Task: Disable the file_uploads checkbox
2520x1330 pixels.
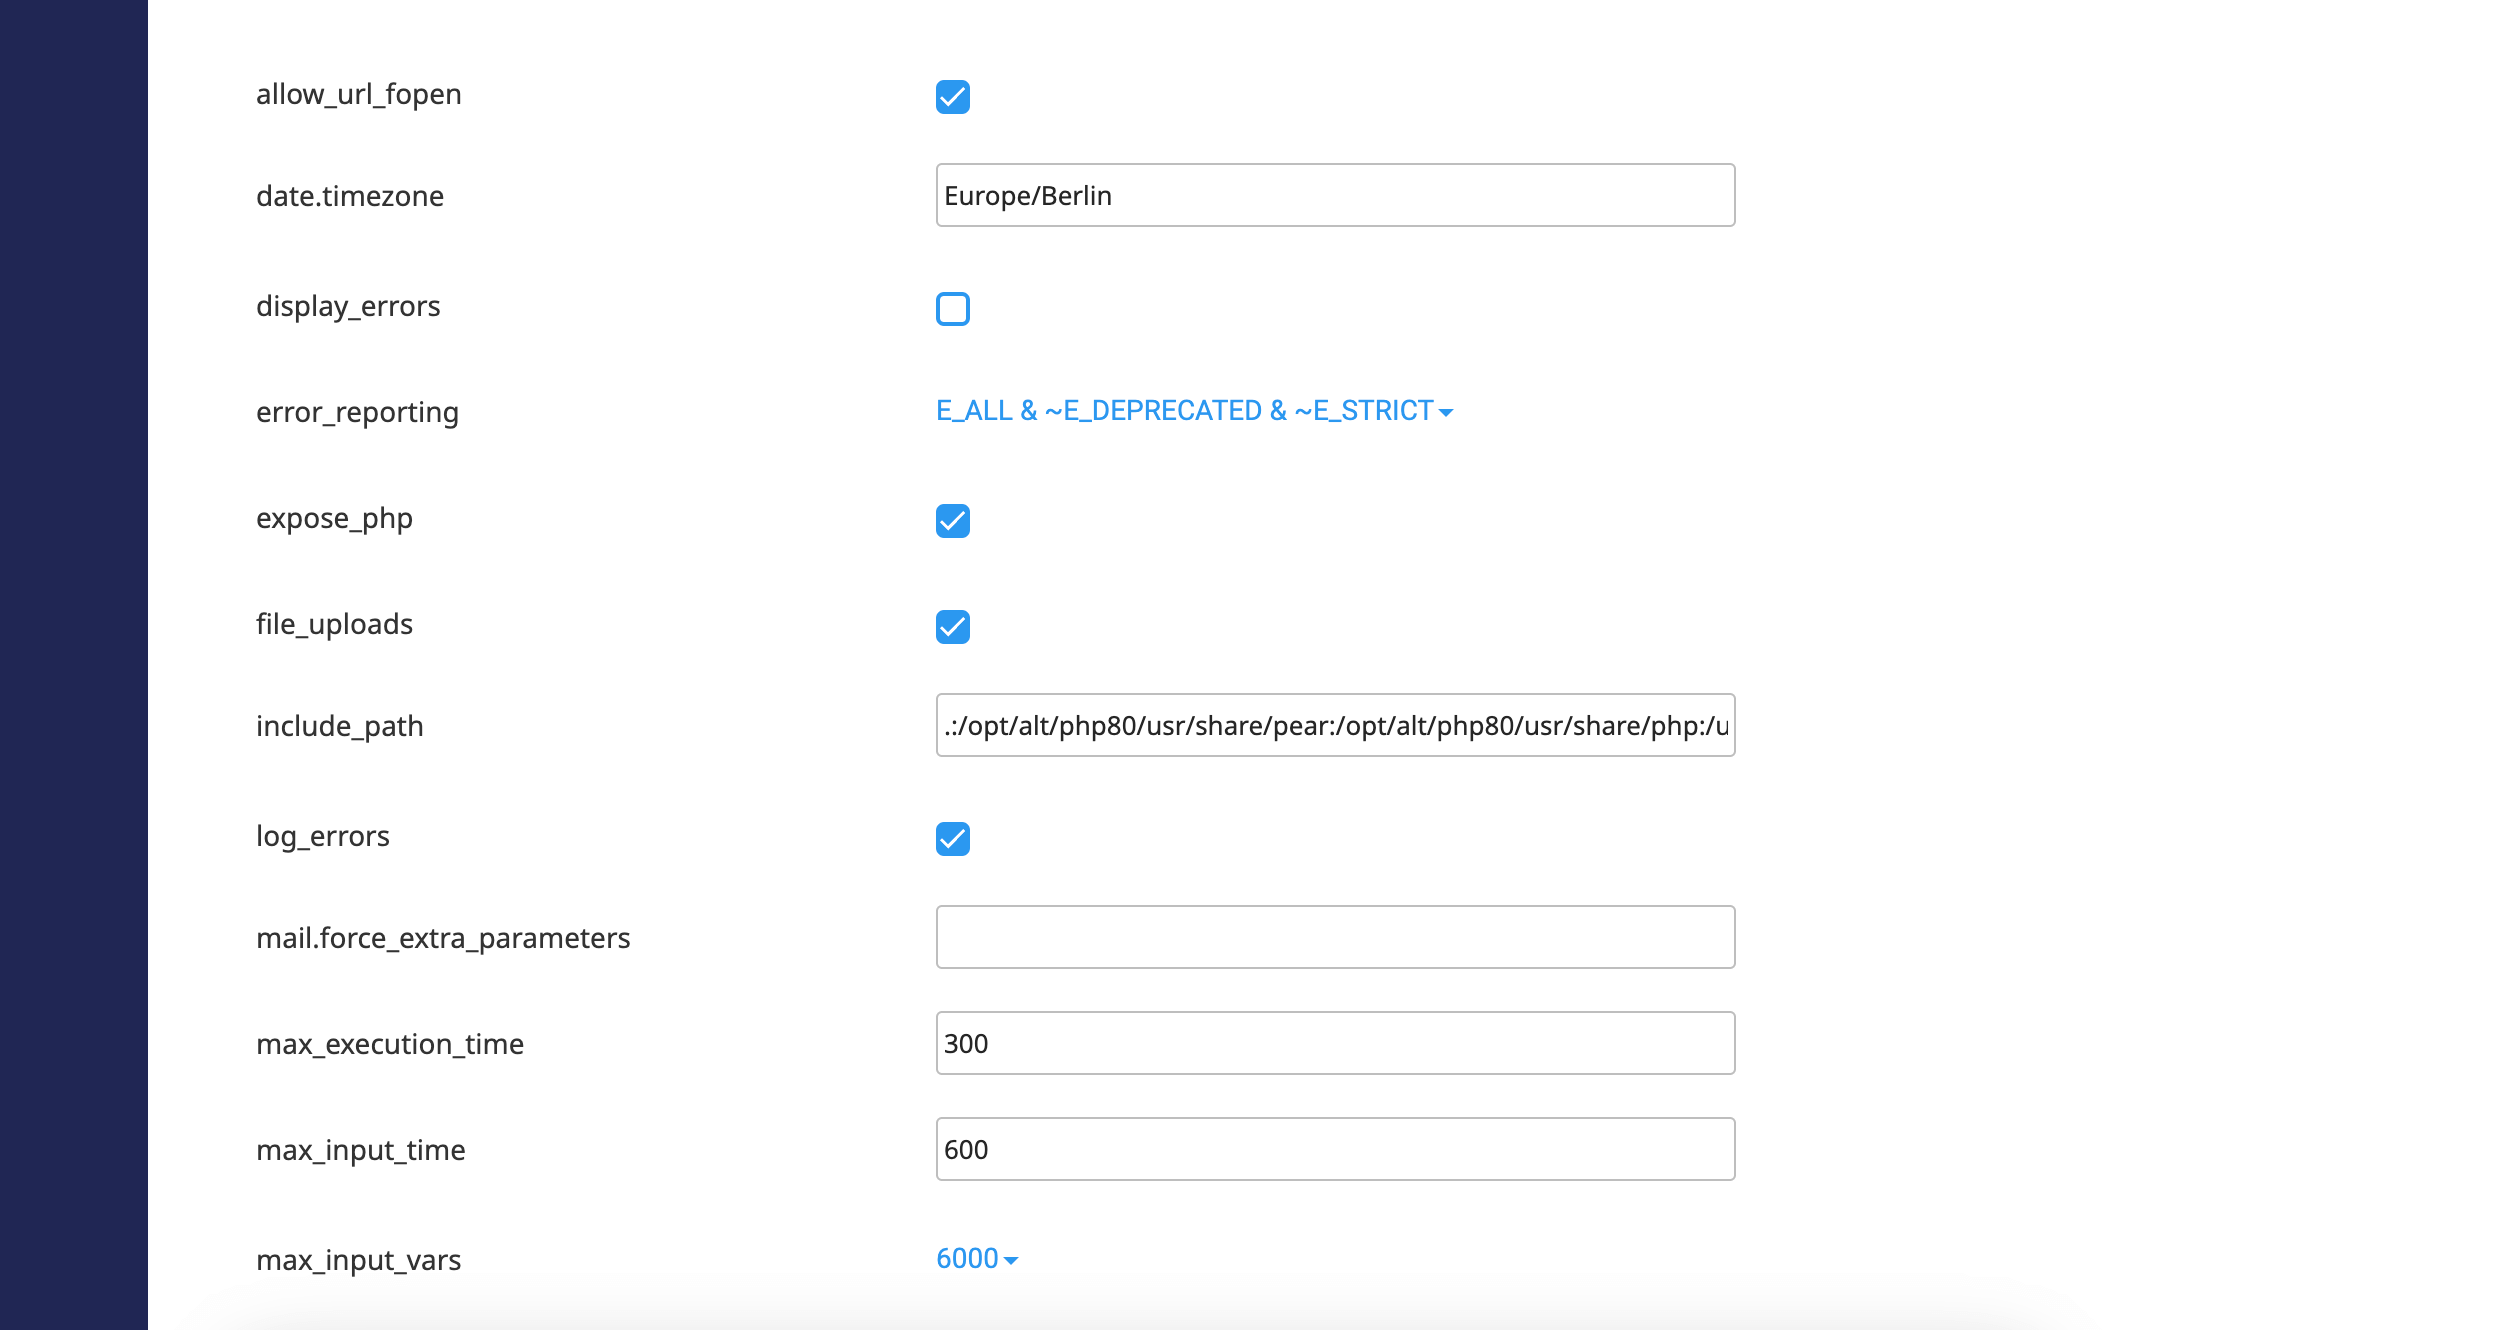Action: point(952,627)
